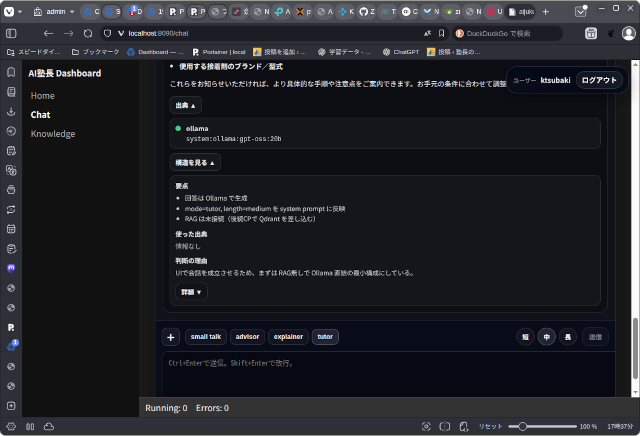This screenshot has height=436, width=640.
Task: Click the plus icon beside small talk
Action: 170,337
